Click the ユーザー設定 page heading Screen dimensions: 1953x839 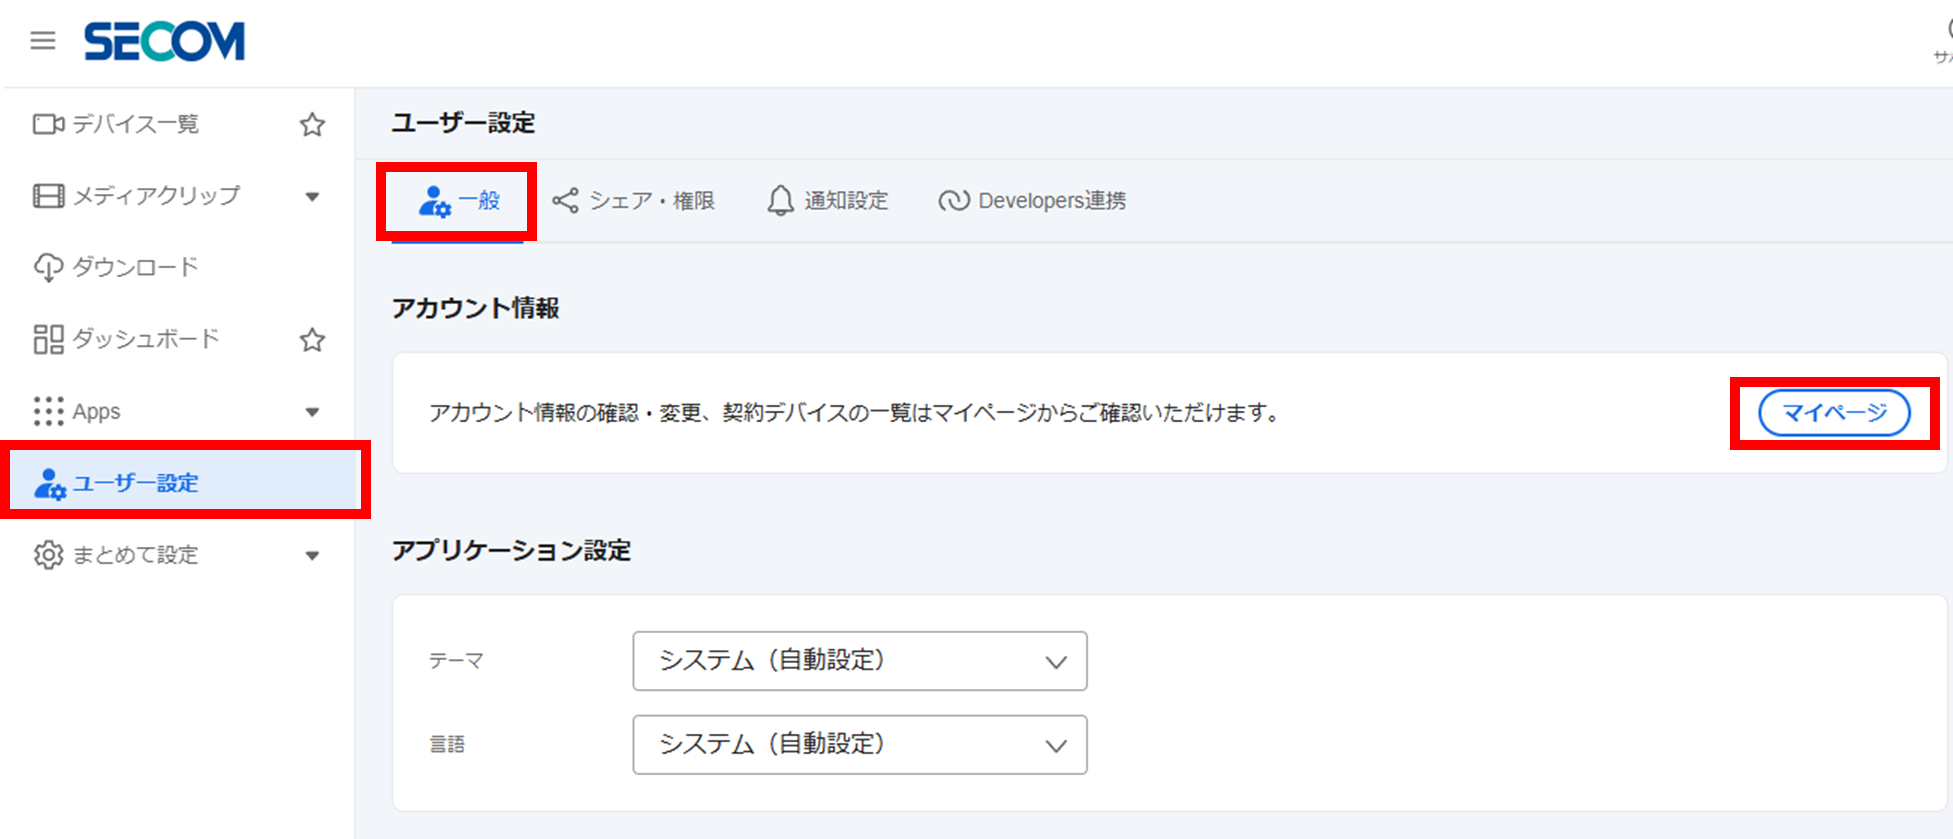coord(463,123)
